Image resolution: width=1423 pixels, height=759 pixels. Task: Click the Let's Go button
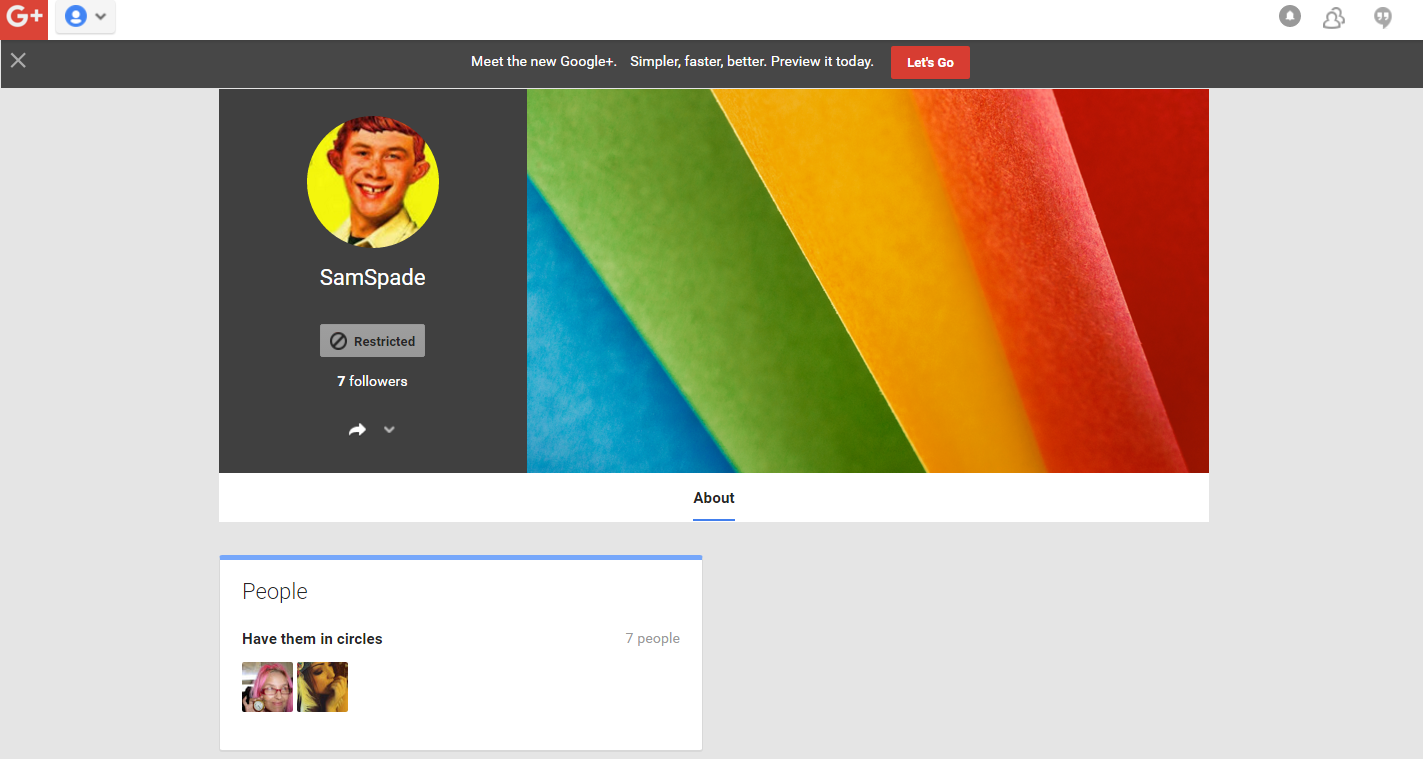pos(930,62)
